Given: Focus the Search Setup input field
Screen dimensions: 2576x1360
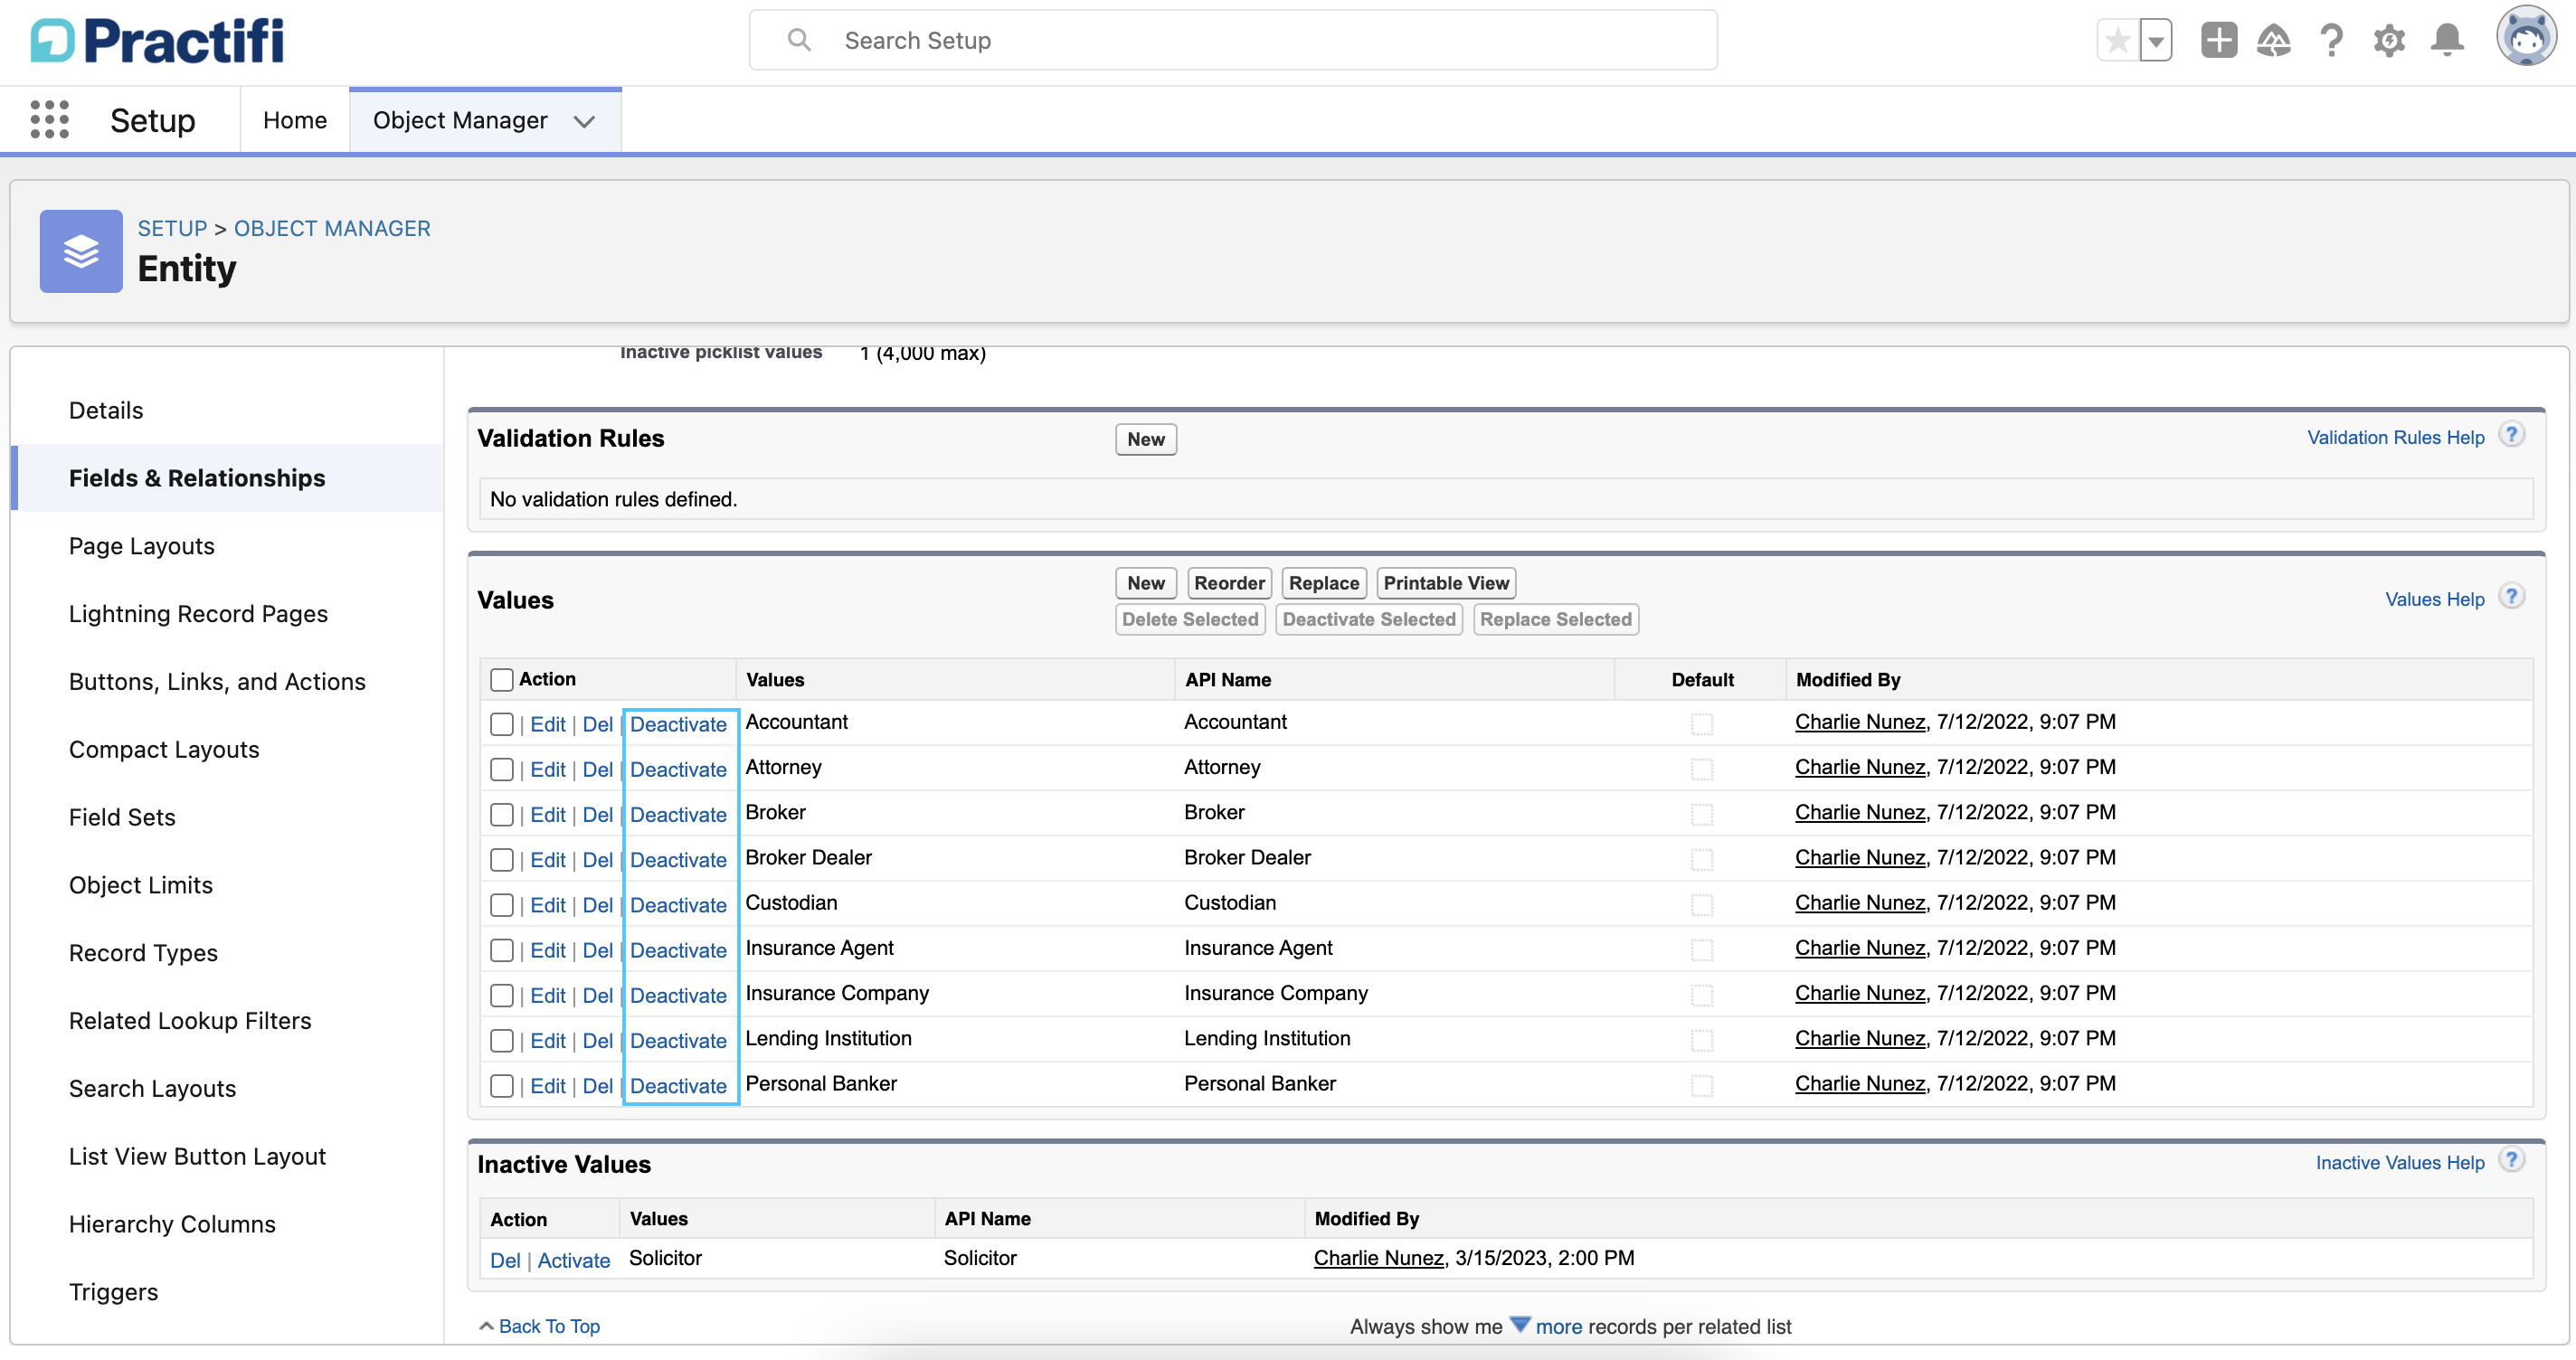Looking at the screenshot, I should (1233, 40).
